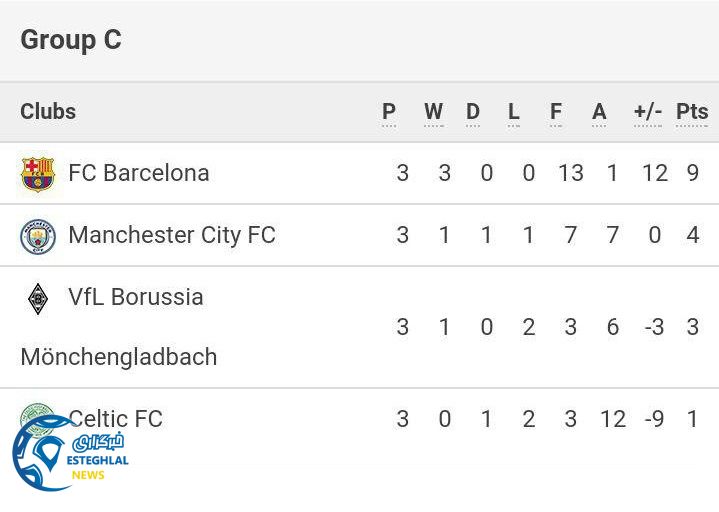Click the A (goals against) column header

click(x=599, y=112)
